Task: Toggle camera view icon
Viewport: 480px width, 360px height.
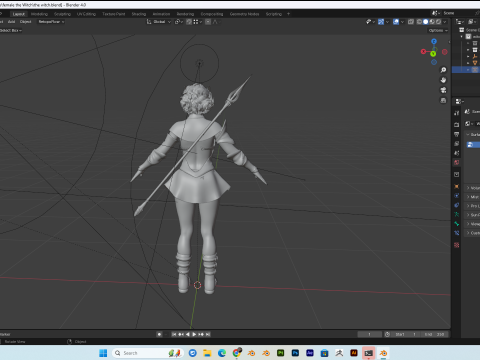Action: pos(443,90)
